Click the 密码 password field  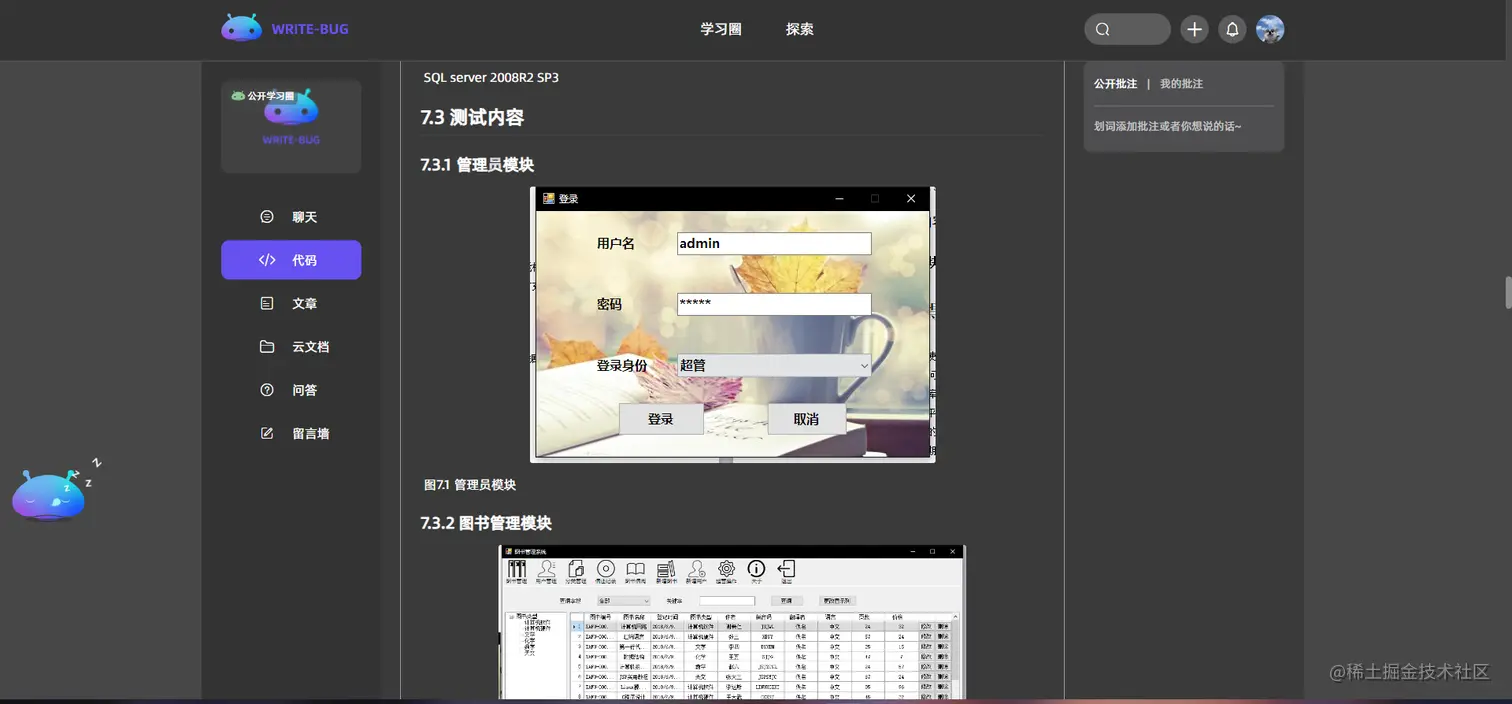click(774, 304)
